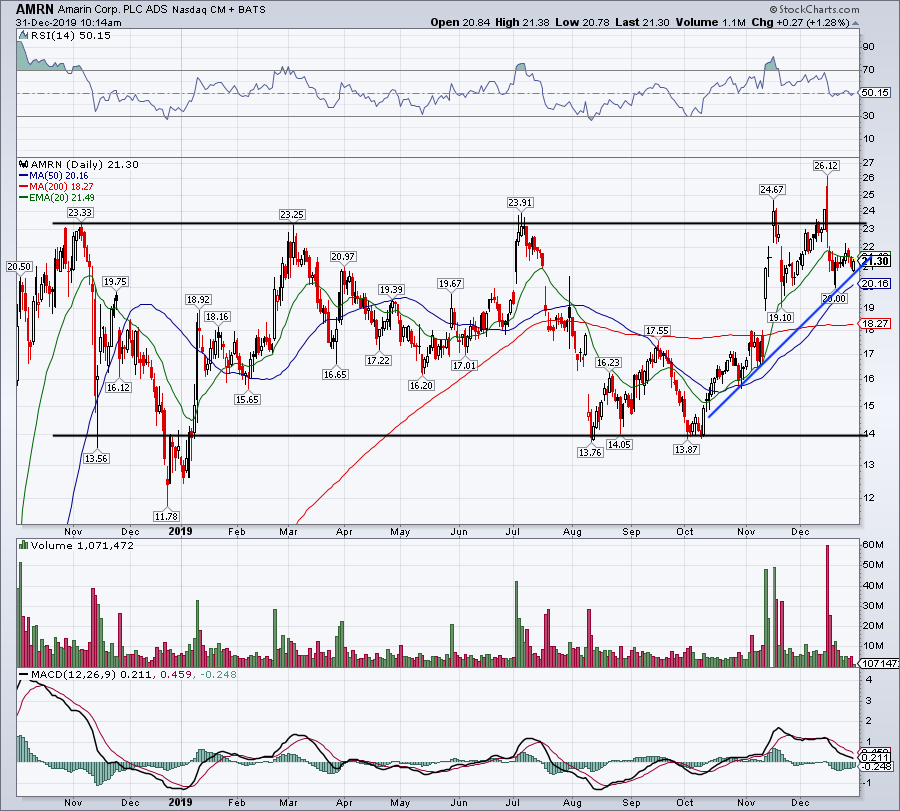Click the 13.76 August low label
This screenshot has width=900, height=811.
(589, 452)
